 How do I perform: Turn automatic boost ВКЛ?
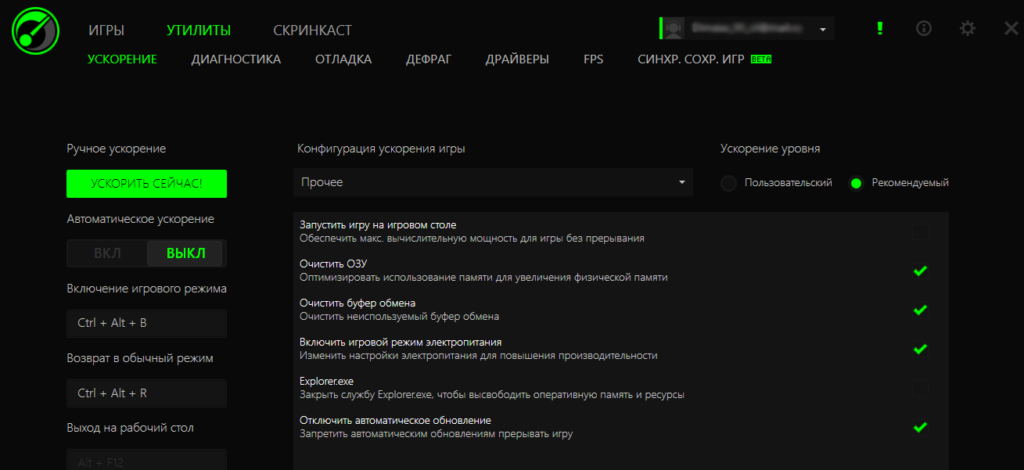[x=108, y=253]
